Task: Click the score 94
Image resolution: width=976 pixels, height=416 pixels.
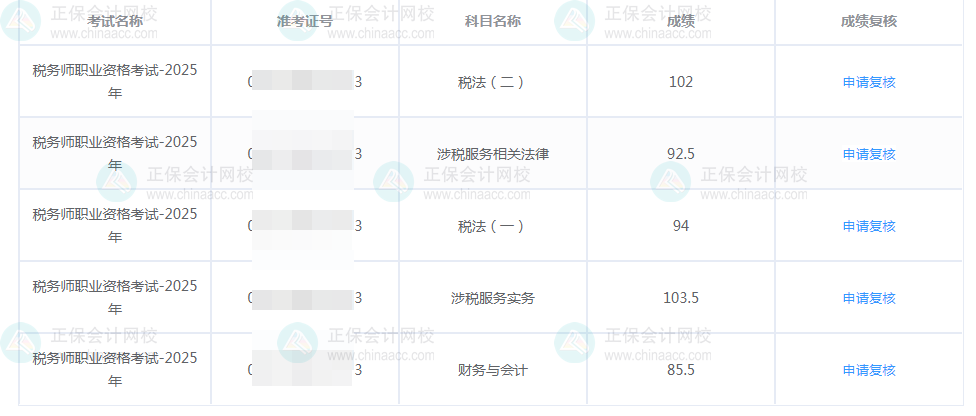Action: (x=681, y=226)
